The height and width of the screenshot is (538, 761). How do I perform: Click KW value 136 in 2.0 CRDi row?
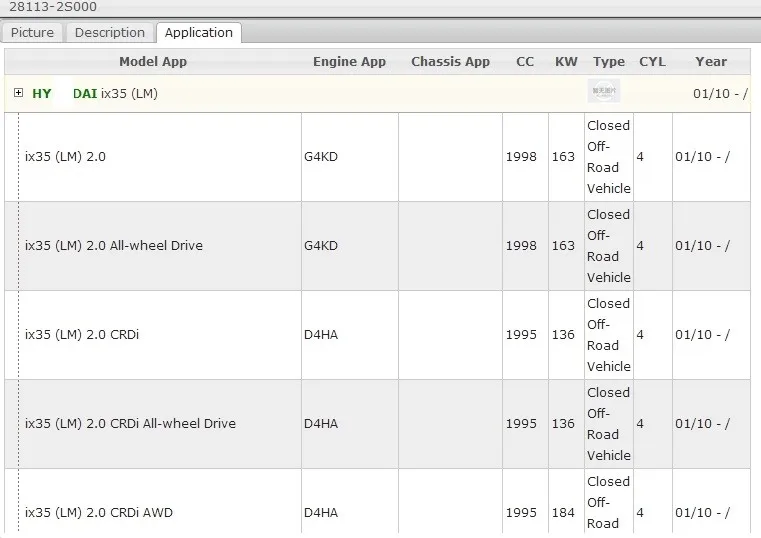(563, 335)
